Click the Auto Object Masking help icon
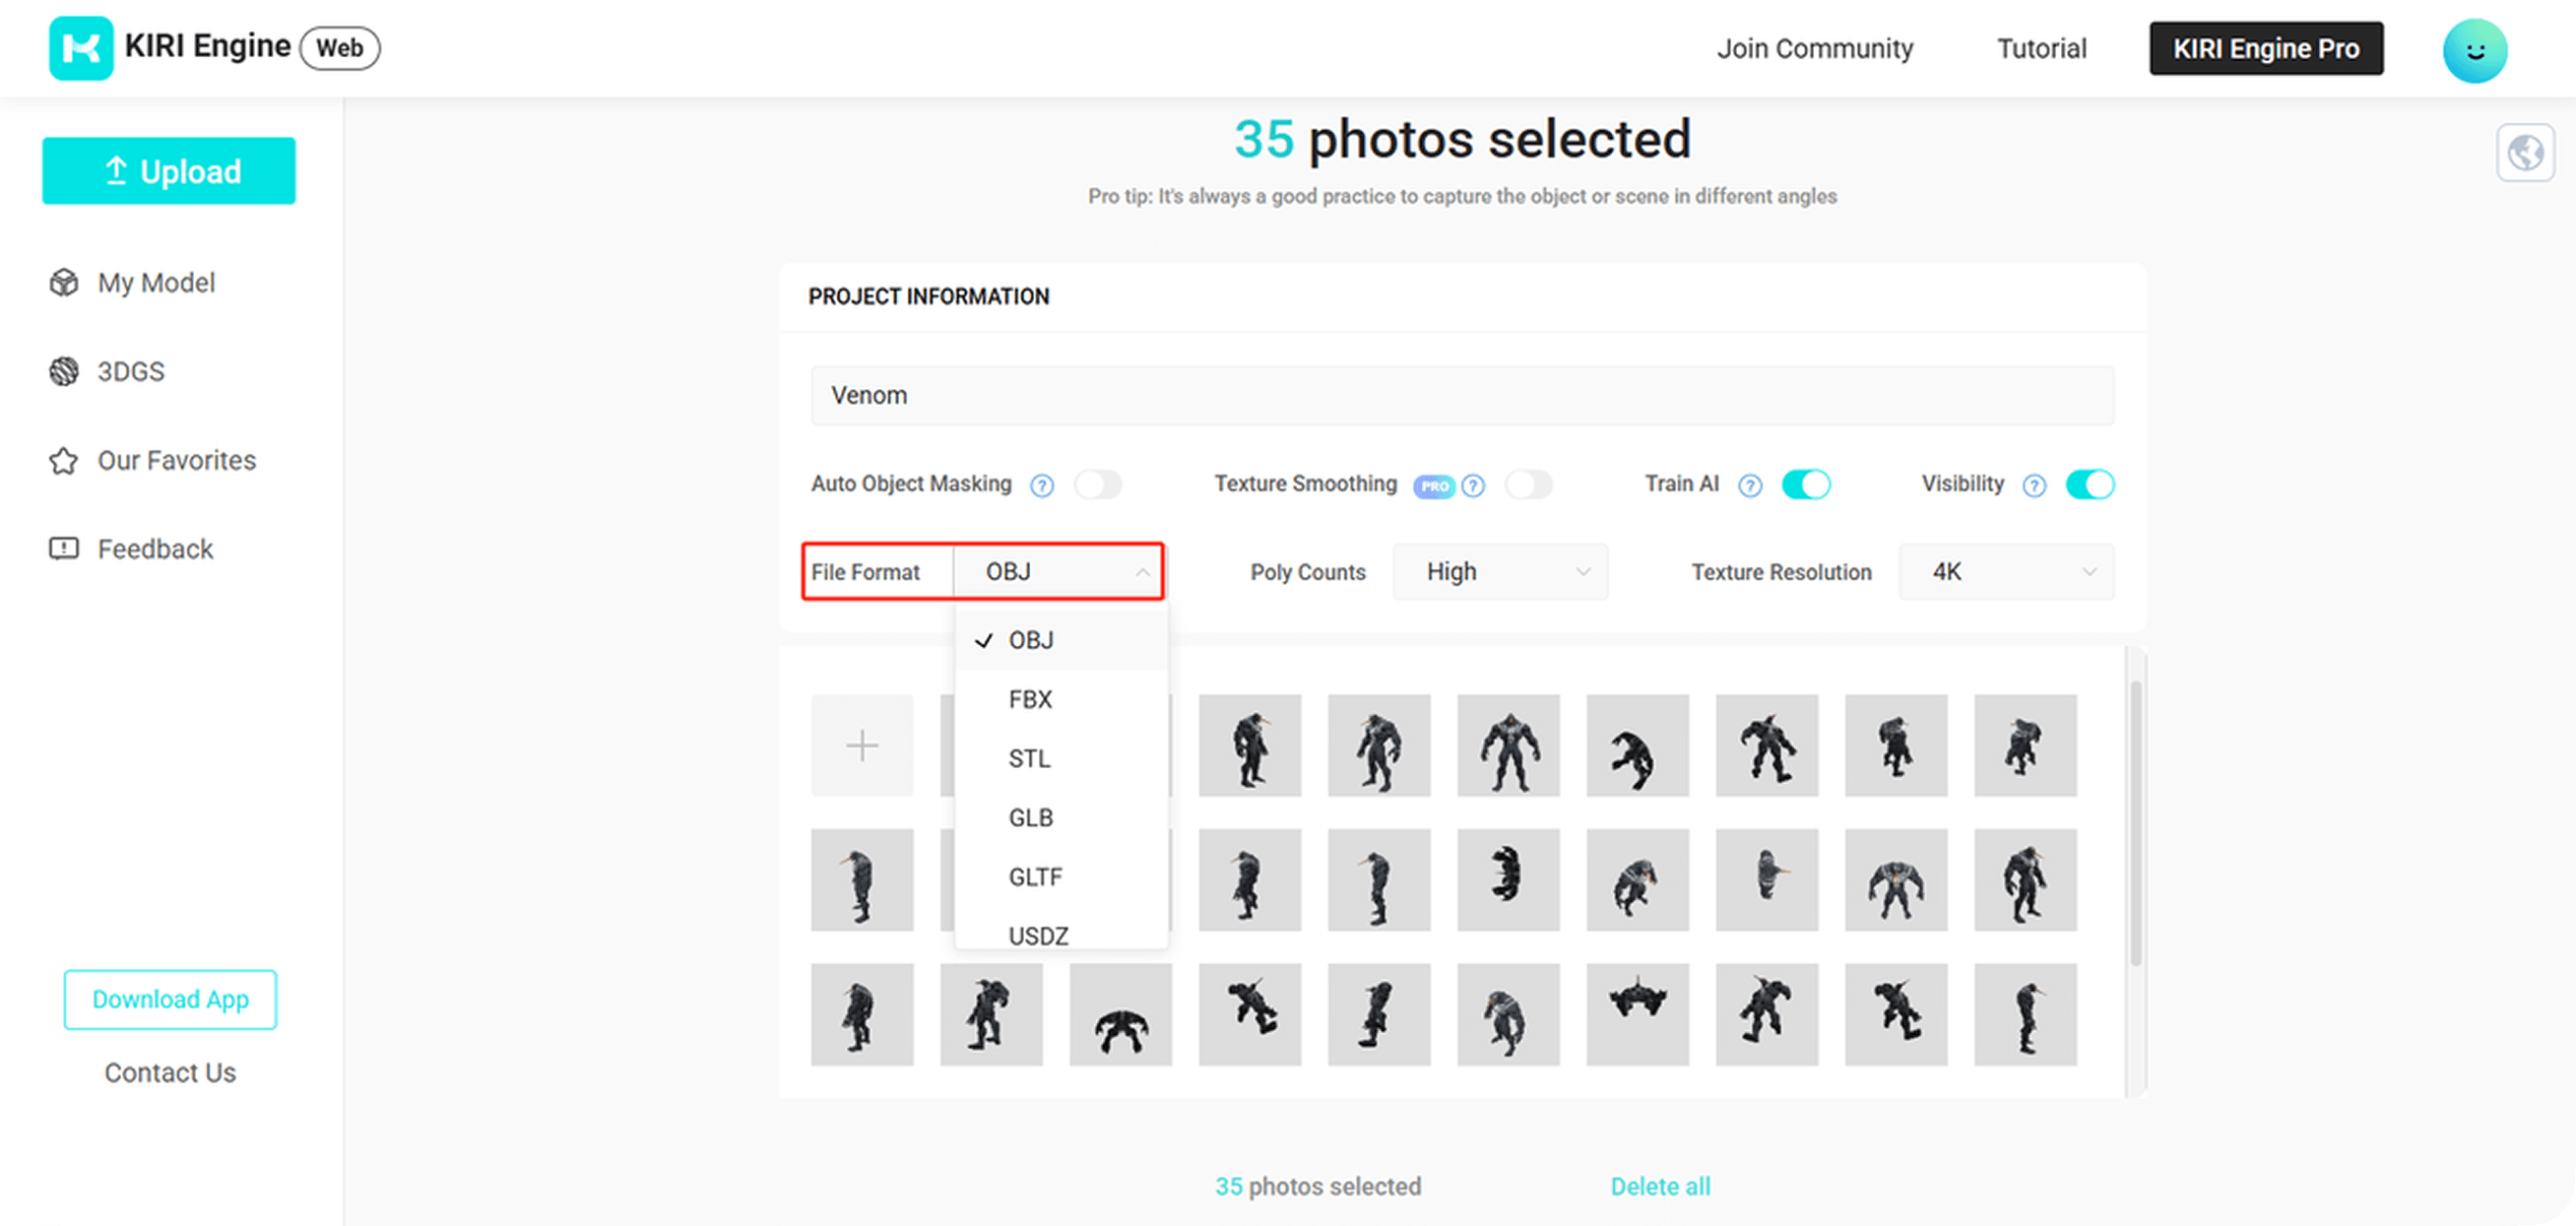 point(1042,485)
